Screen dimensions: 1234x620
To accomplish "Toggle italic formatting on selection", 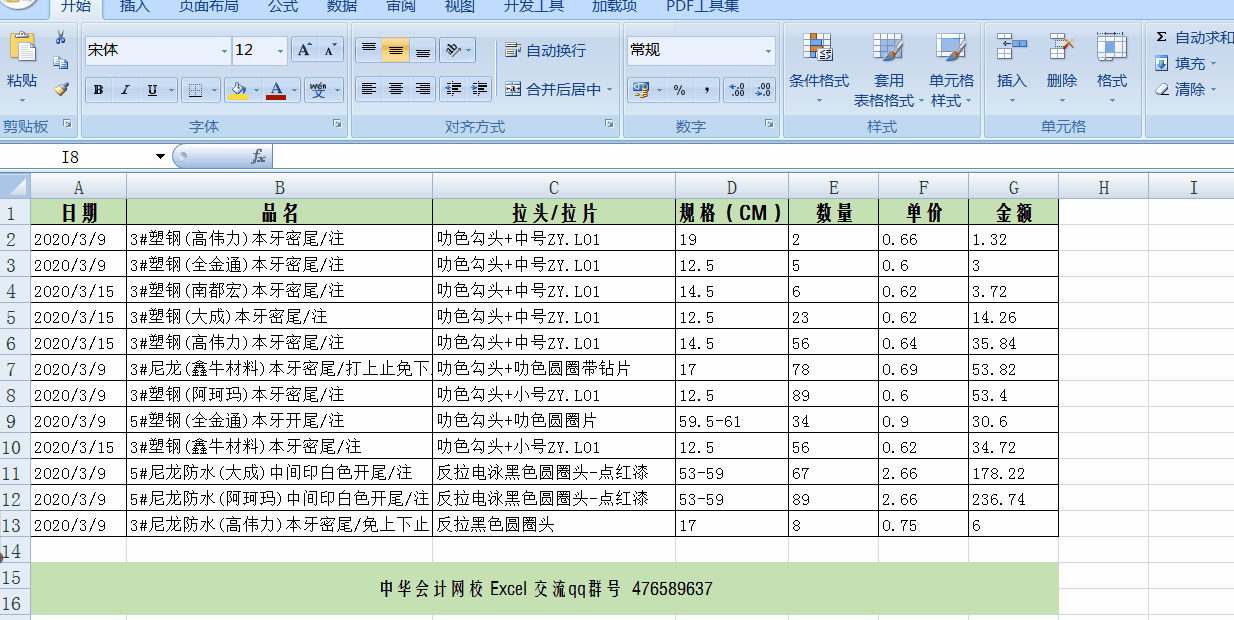I will point(123,90).
